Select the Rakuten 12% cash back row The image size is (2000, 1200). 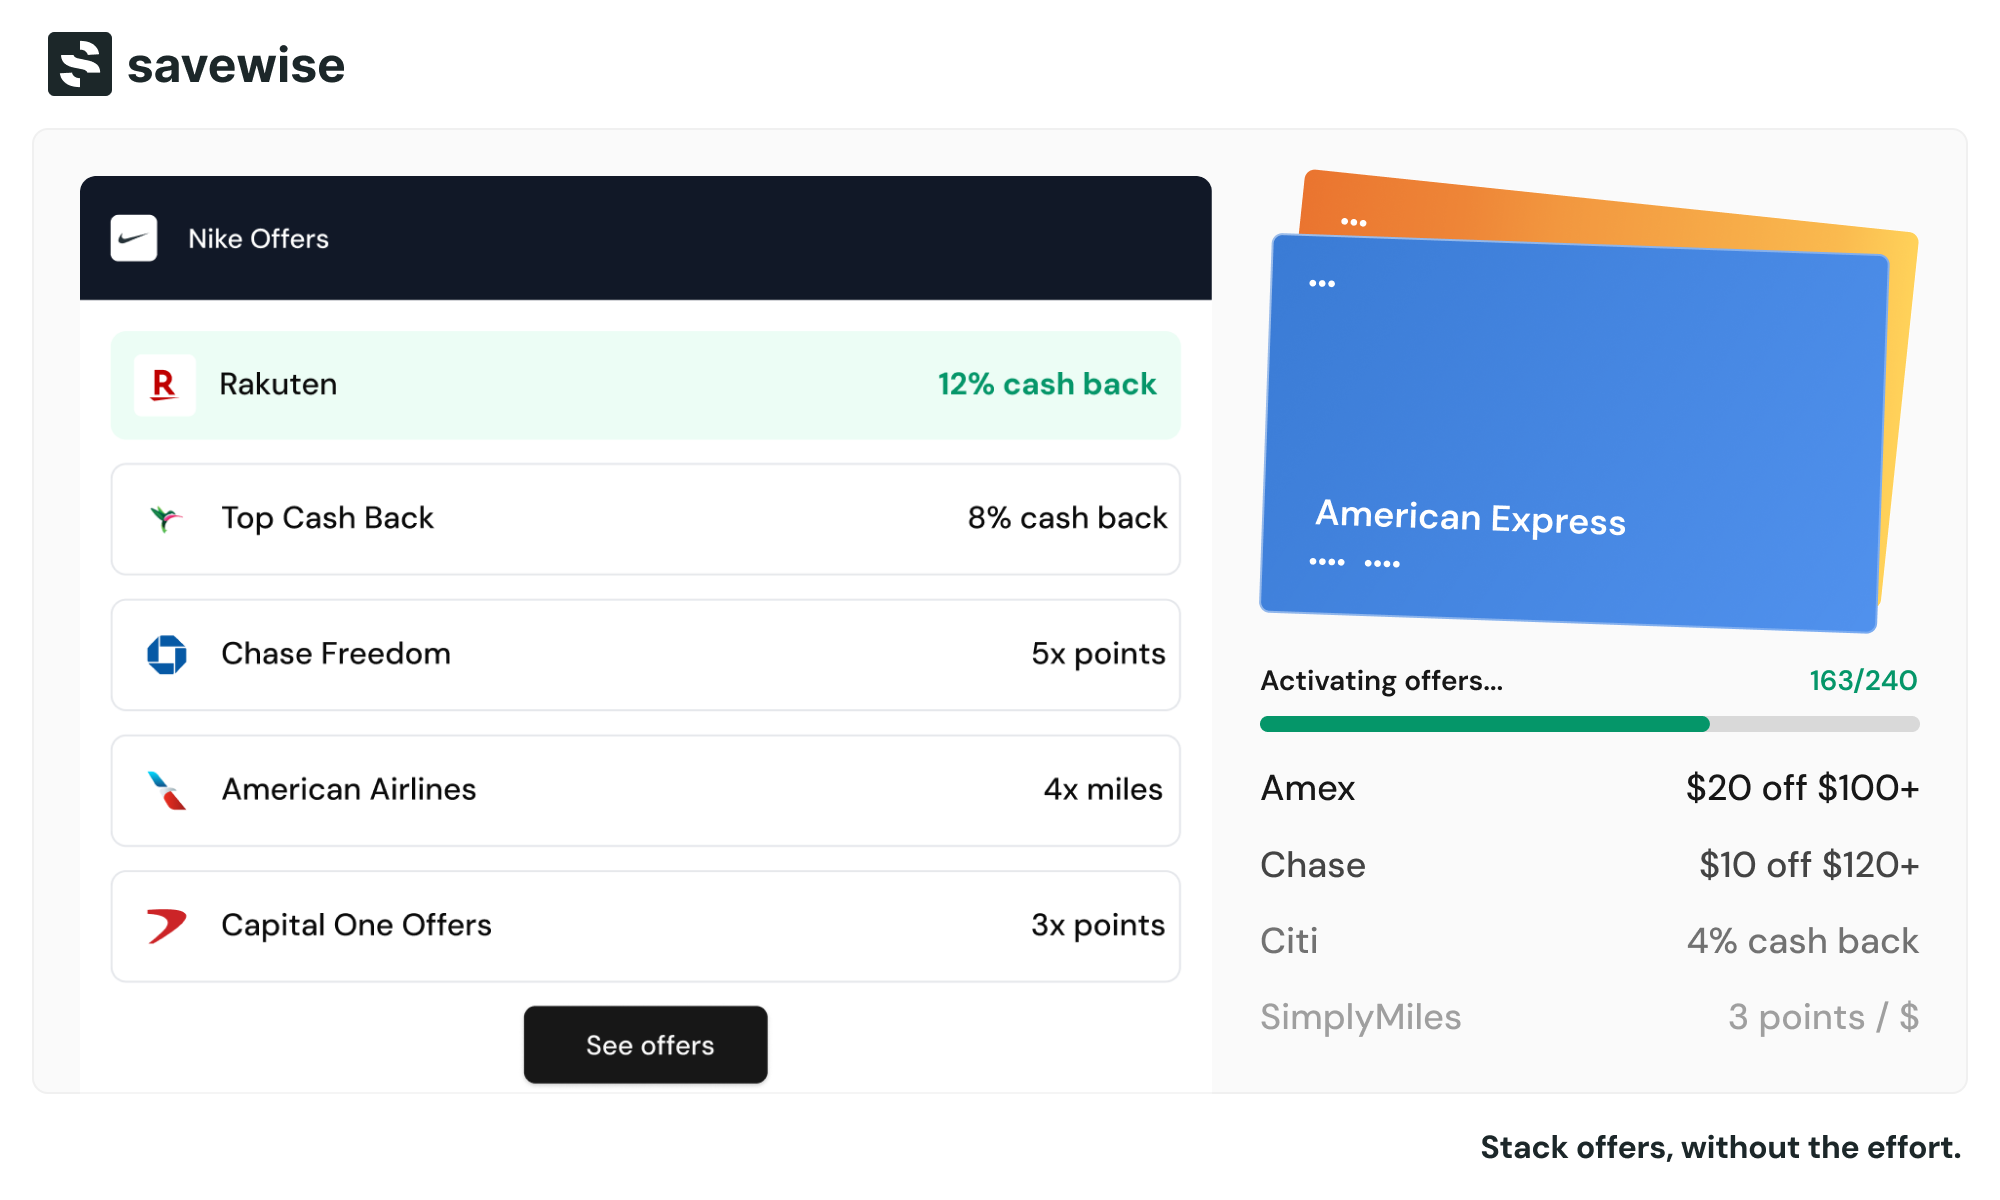[645, 385]
